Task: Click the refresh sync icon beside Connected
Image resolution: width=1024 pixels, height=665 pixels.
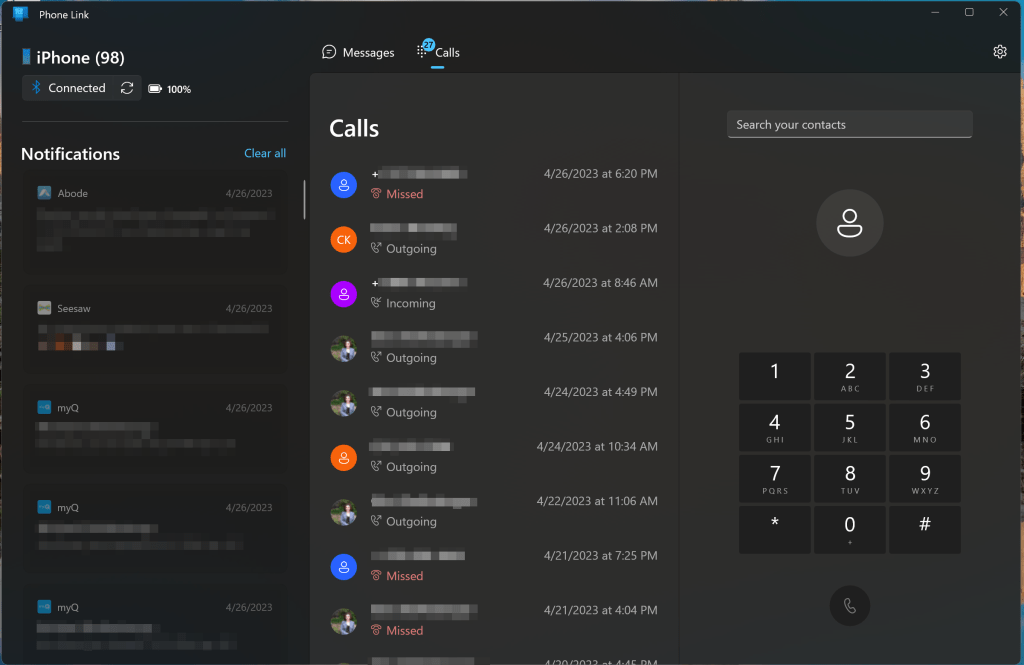Action: coord(127,88)
